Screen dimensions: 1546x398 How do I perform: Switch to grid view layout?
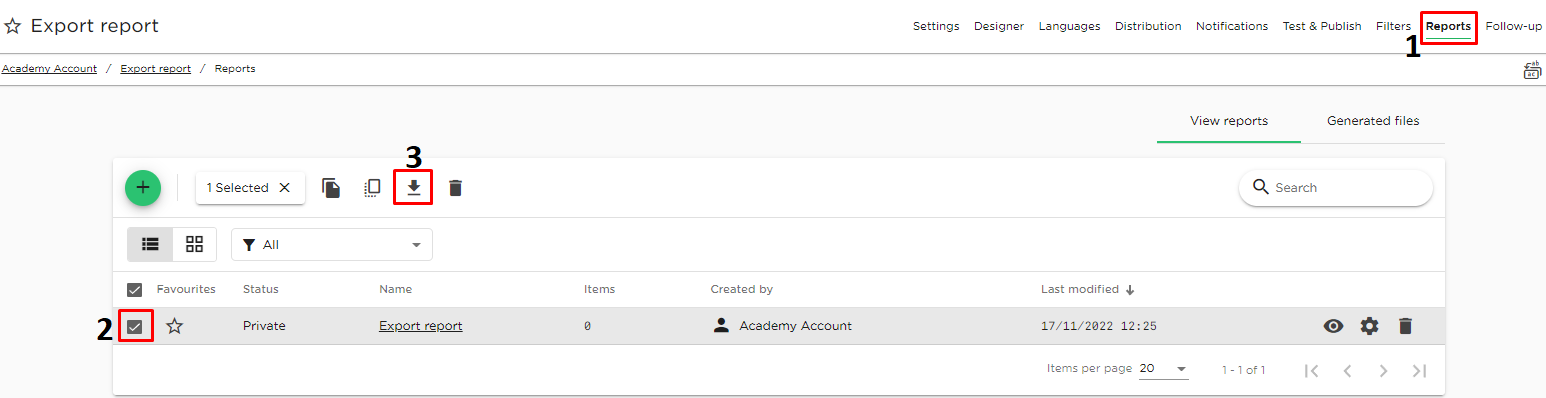[195, 244]
